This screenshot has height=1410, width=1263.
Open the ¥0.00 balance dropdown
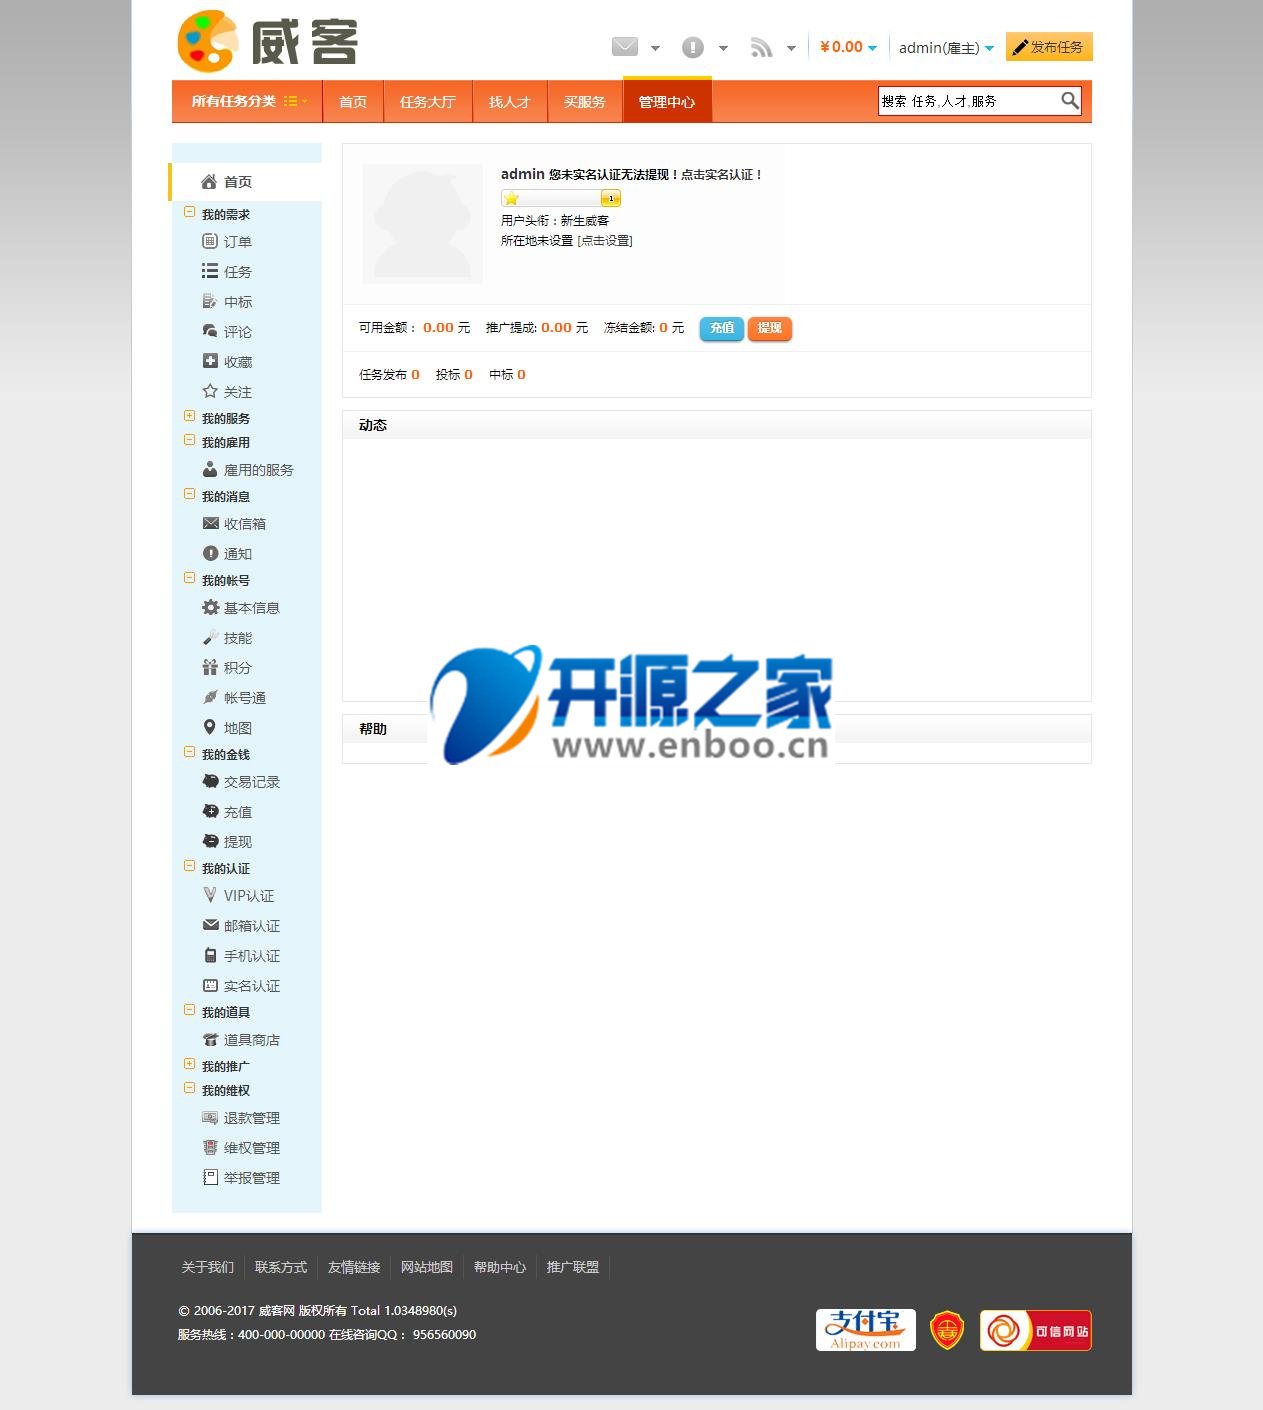[x=848, y=47]
